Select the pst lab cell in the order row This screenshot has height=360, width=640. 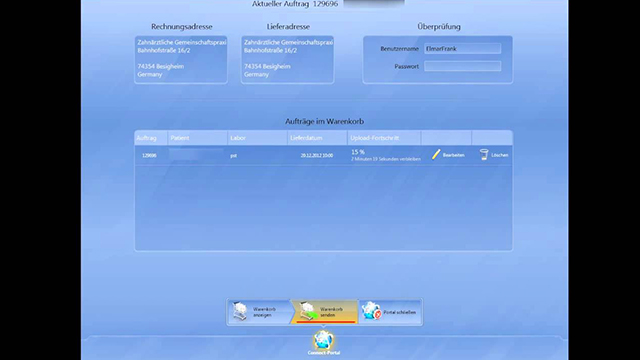[x=233, y=156]
